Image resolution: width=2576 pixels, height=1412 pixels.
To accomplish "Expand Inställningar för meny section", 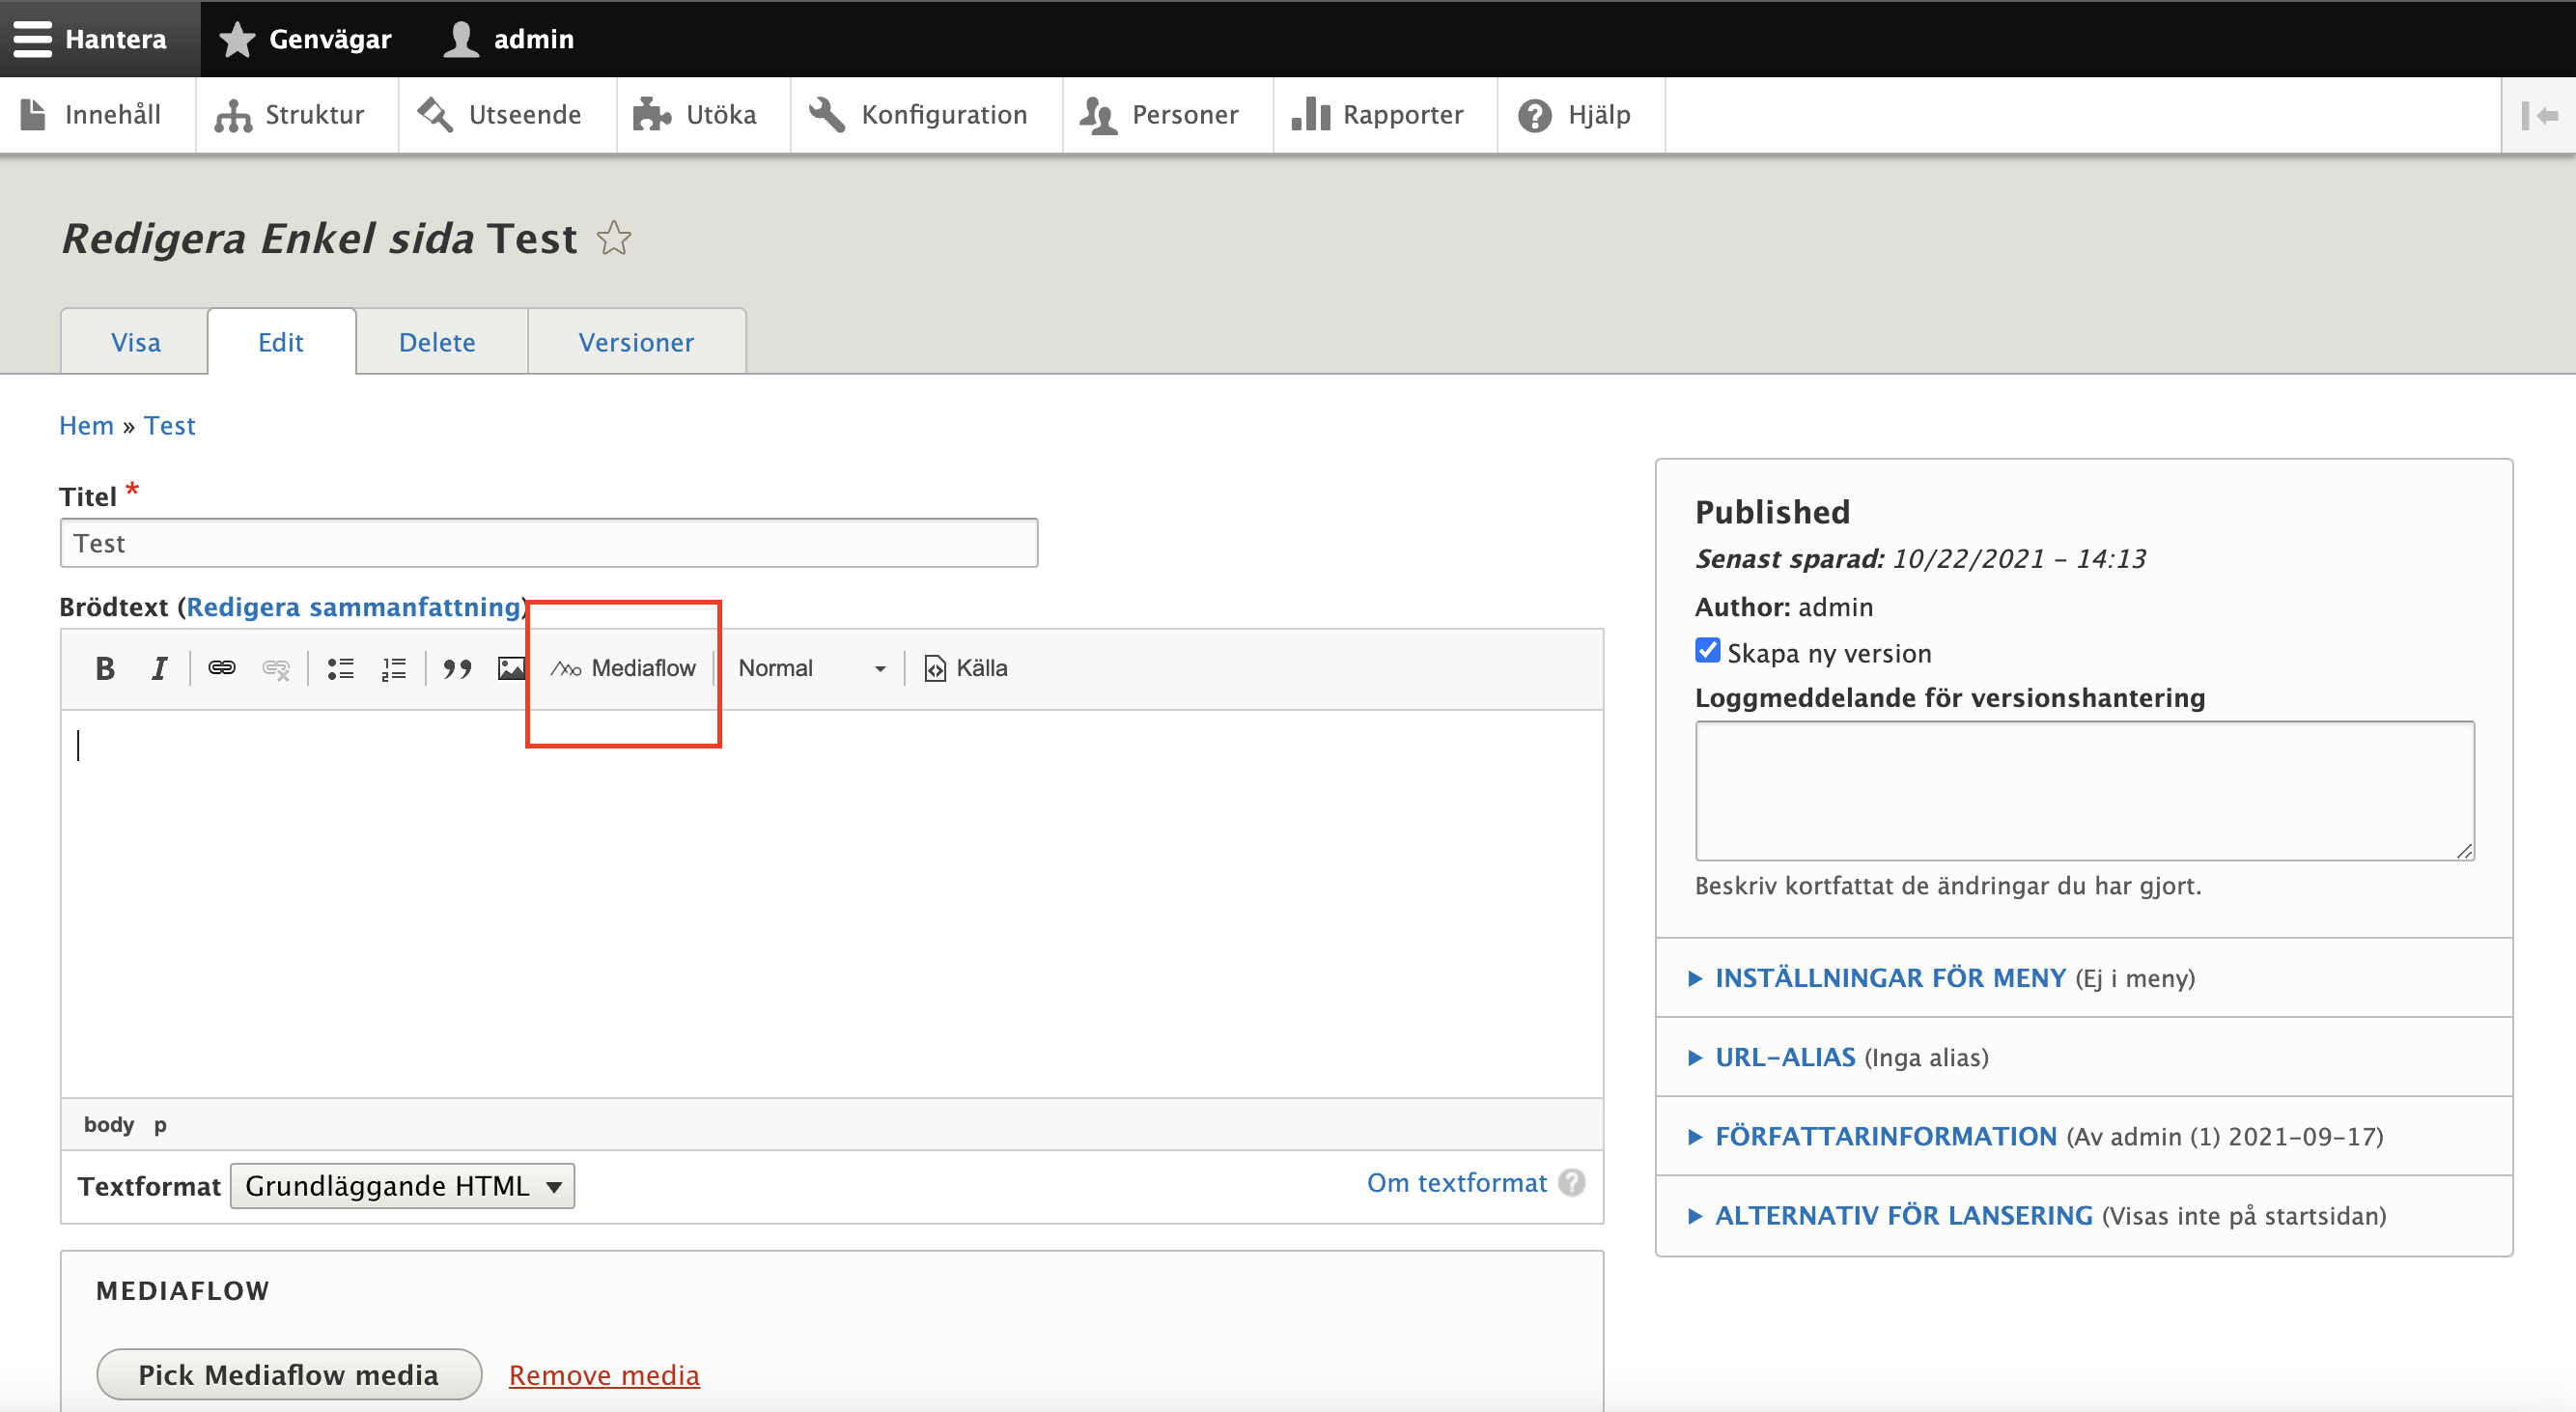I will click(x=1889, y=978).
